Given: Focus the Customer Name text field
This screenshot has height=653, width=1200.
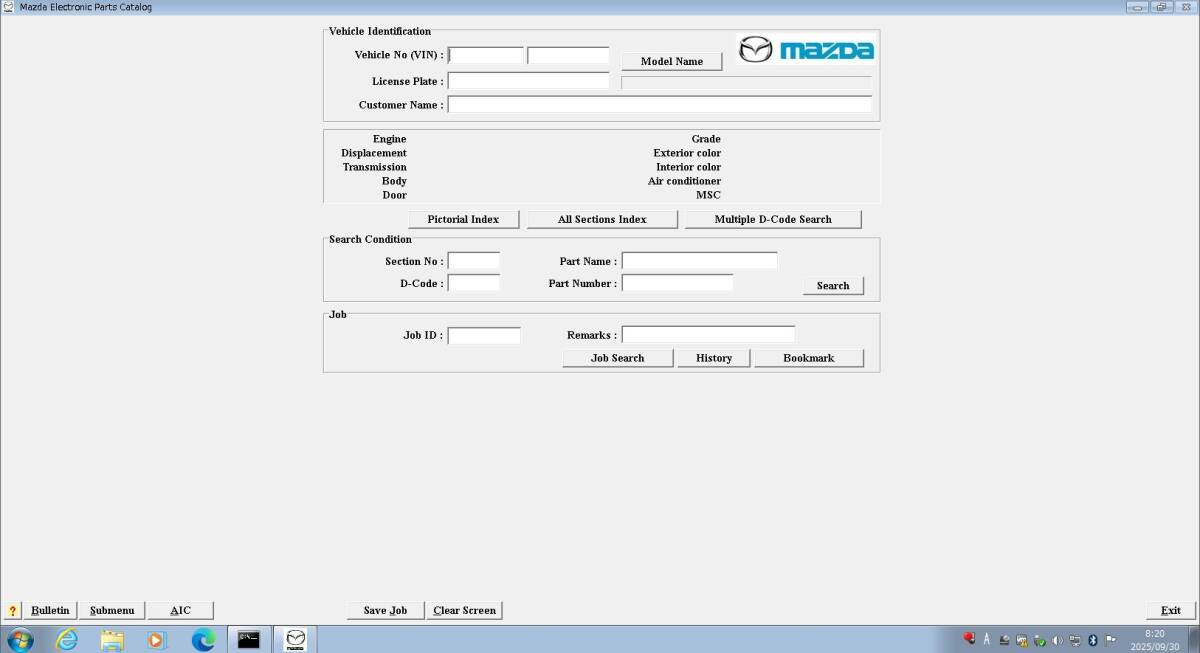Looking at the screenshot, I should [x=659, y=104].
